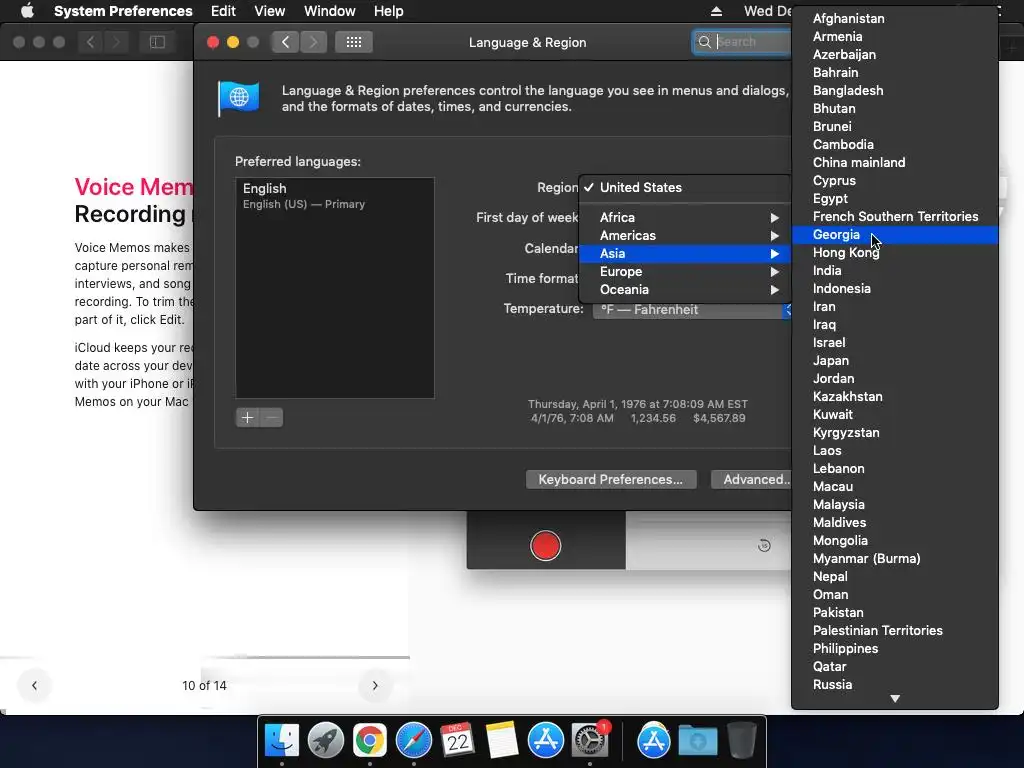Choose Malaysia from the list
The width and height of the screenshot is (1024, 768).
point(895,505)
